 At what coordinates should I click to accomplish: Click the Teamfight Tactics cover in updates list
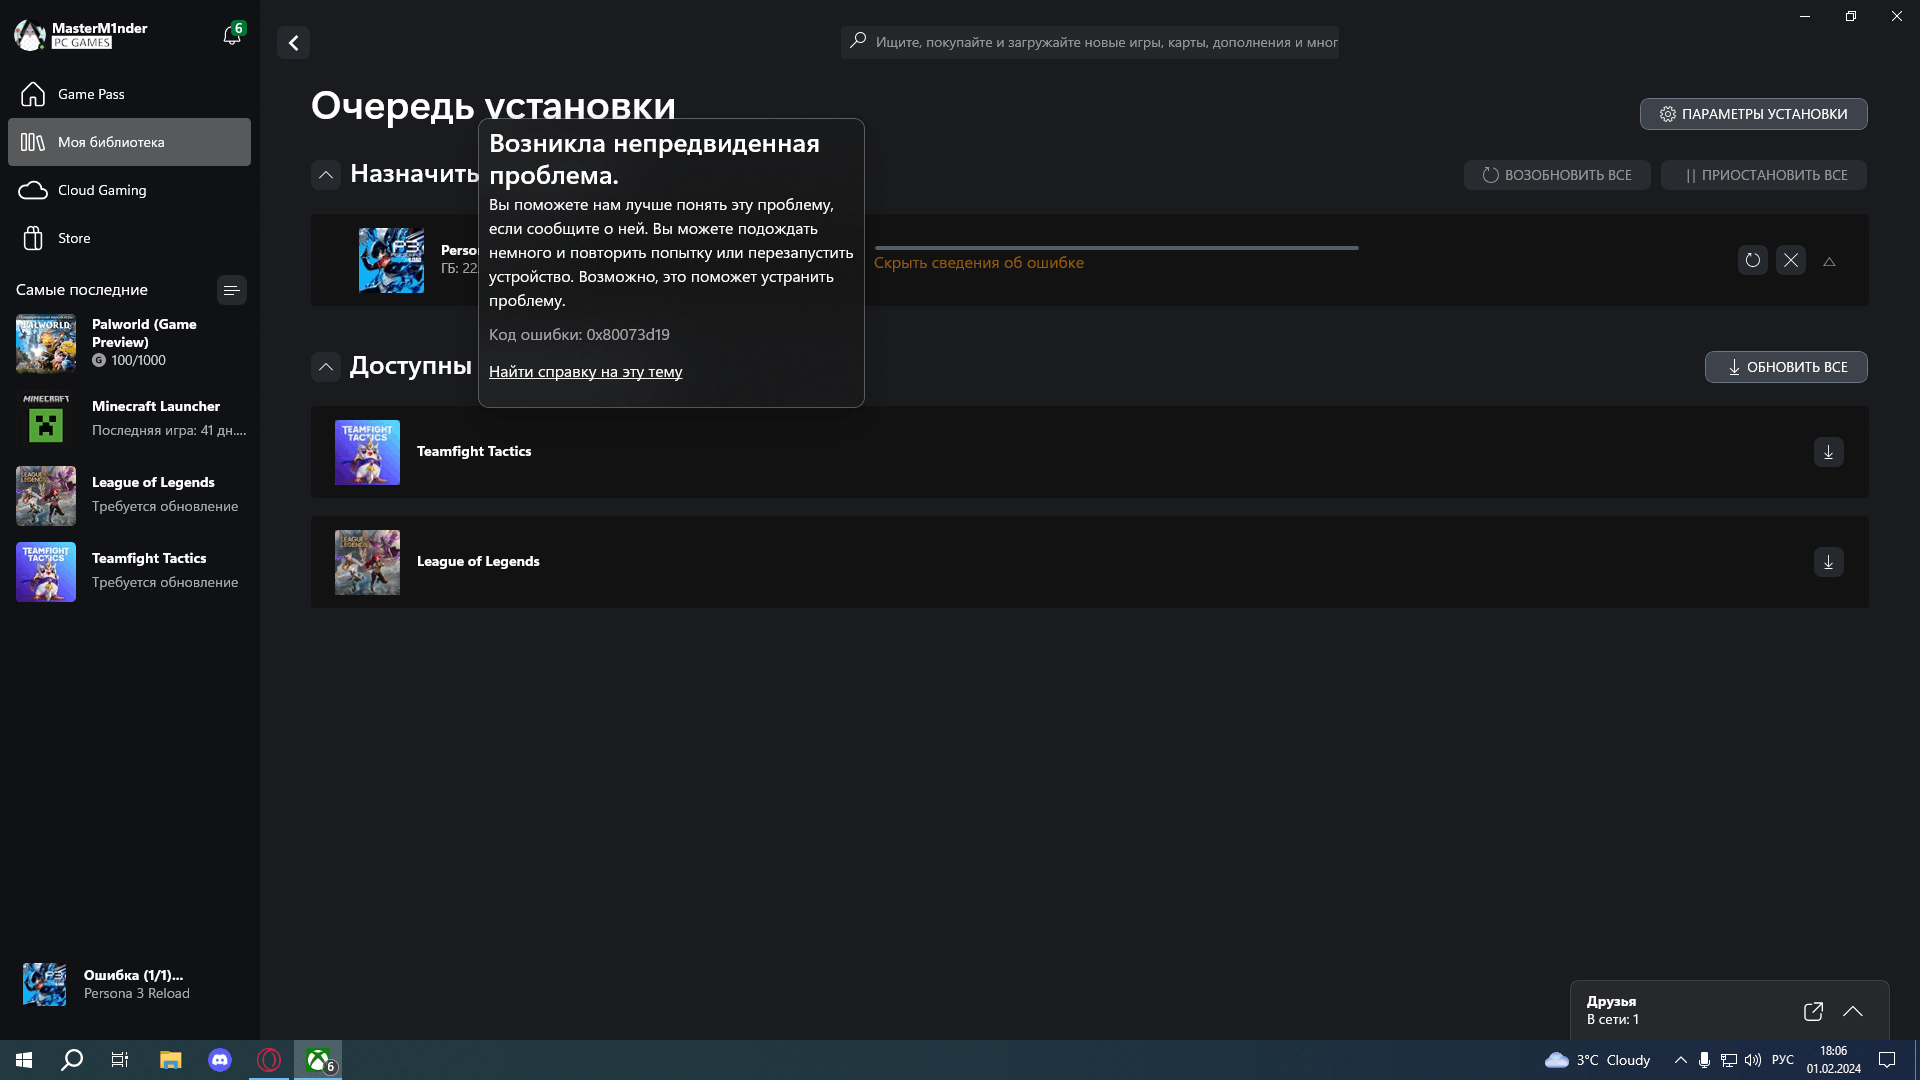pos(367,452)
